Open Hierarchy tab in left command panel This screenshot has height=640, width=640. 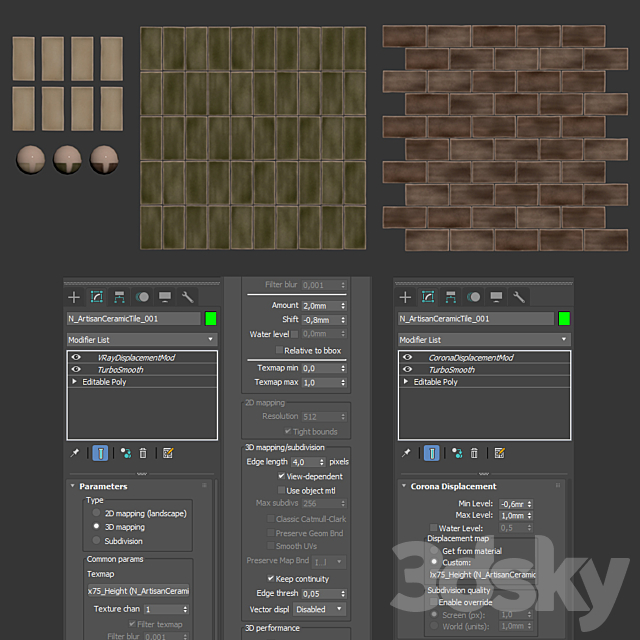tap(119, 297)
